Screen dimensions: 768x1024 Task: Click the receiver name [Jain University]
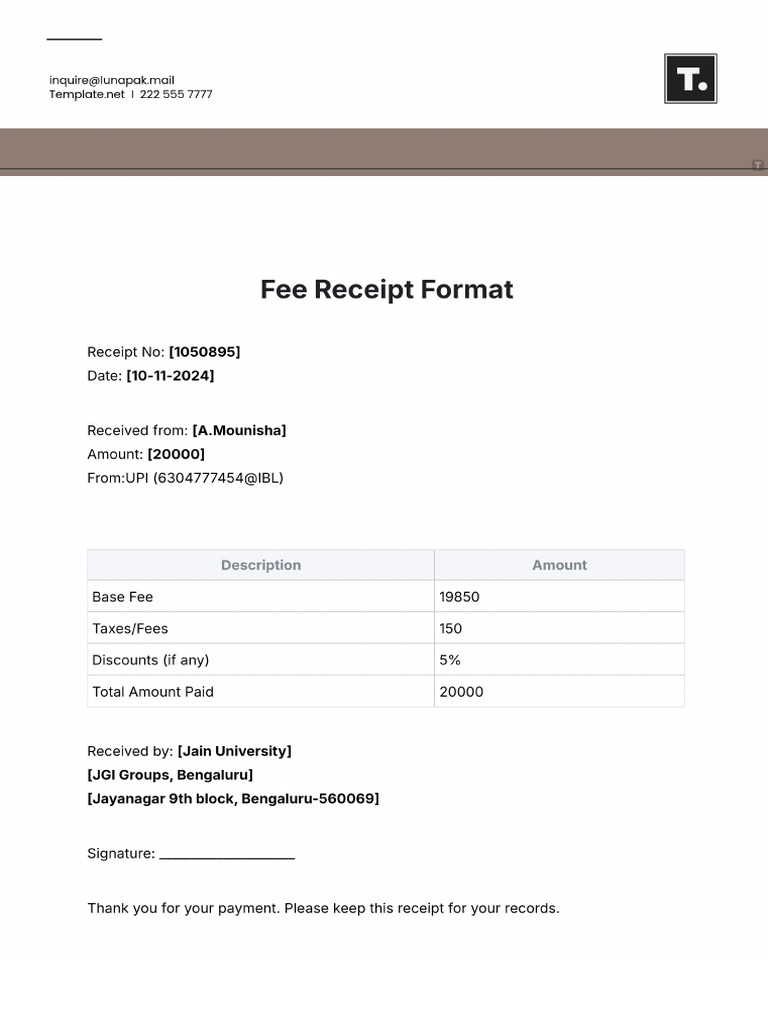[234, 751]
